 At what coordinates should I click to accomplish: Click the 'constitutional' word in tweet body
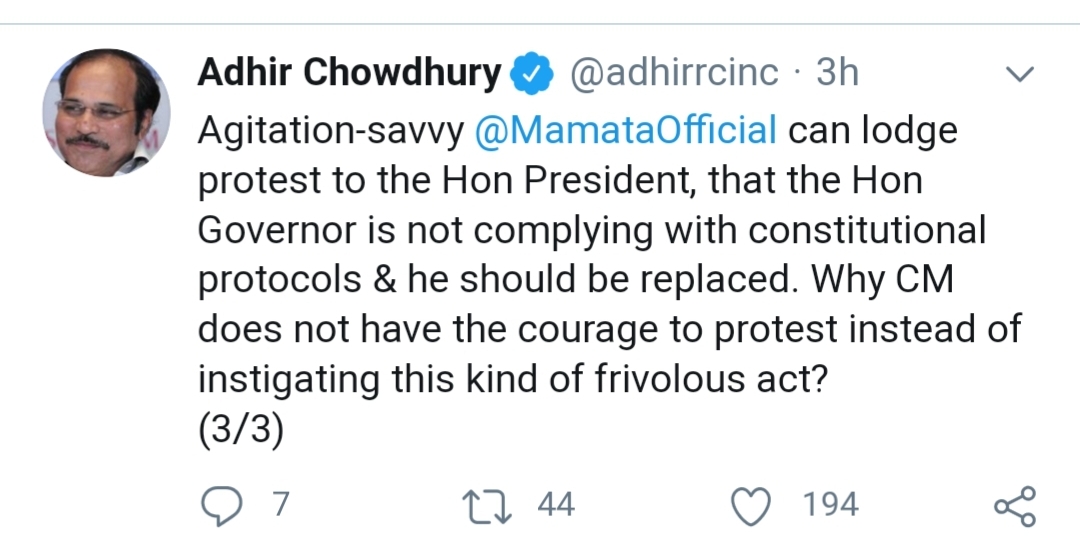tap(866, 230)
